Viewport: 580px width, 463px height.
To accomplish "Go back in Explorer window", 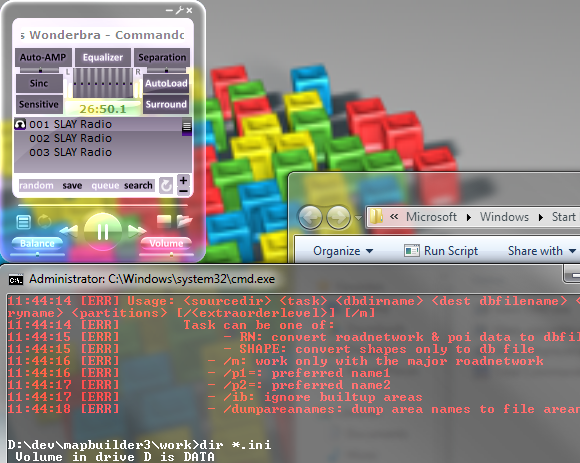I will coord(310,217).
